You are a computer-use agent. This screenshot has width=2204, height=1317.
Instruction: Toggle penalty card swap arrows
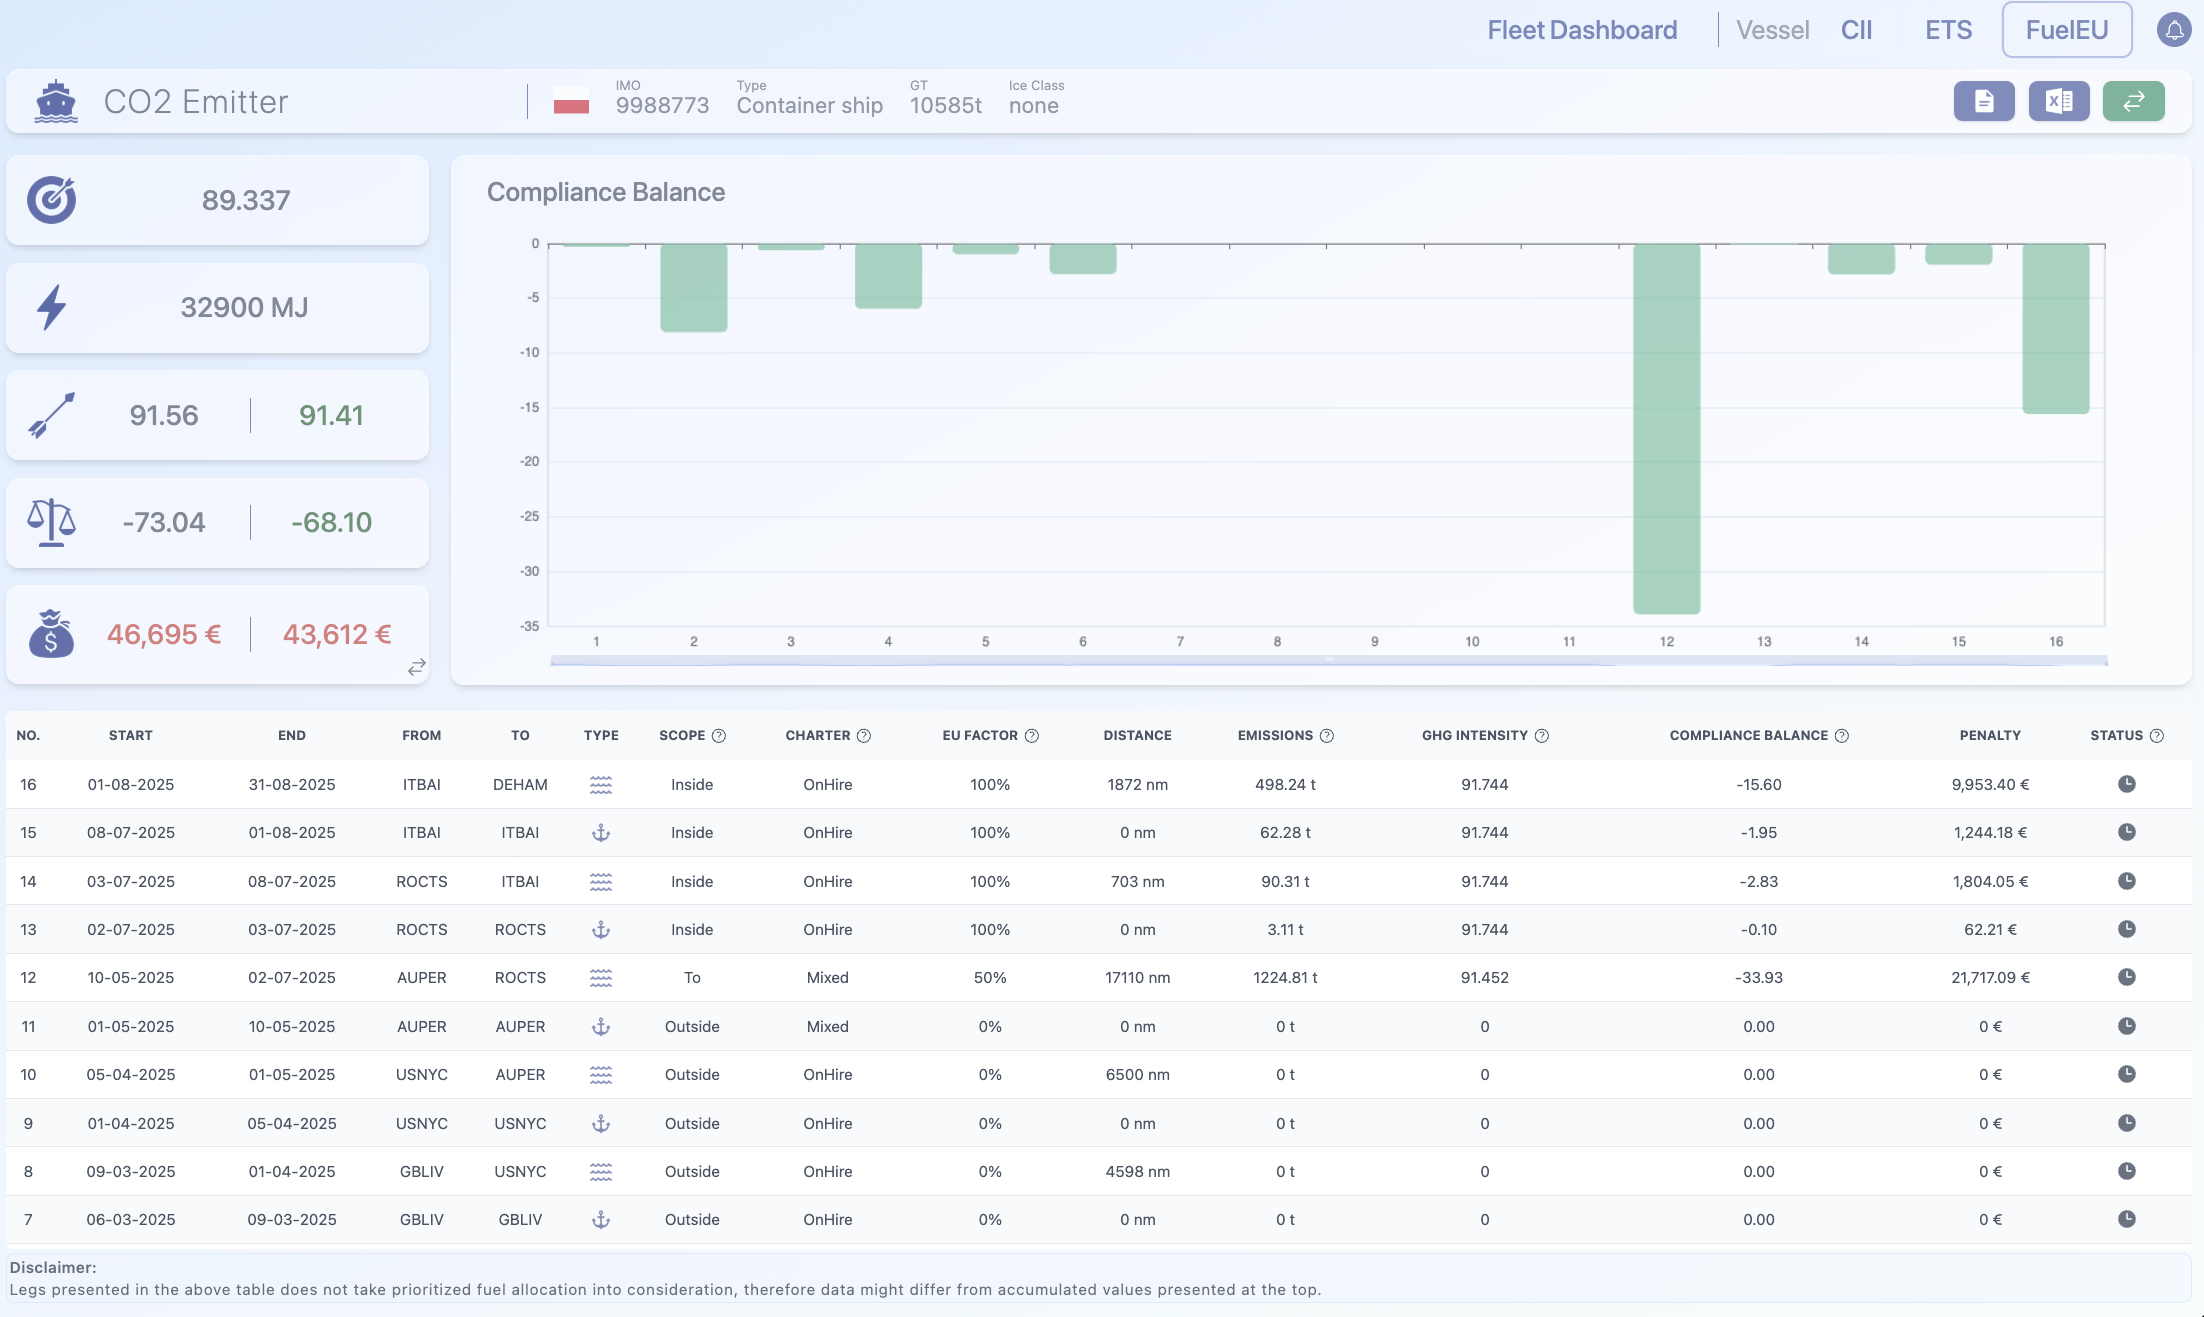[417, 667]
